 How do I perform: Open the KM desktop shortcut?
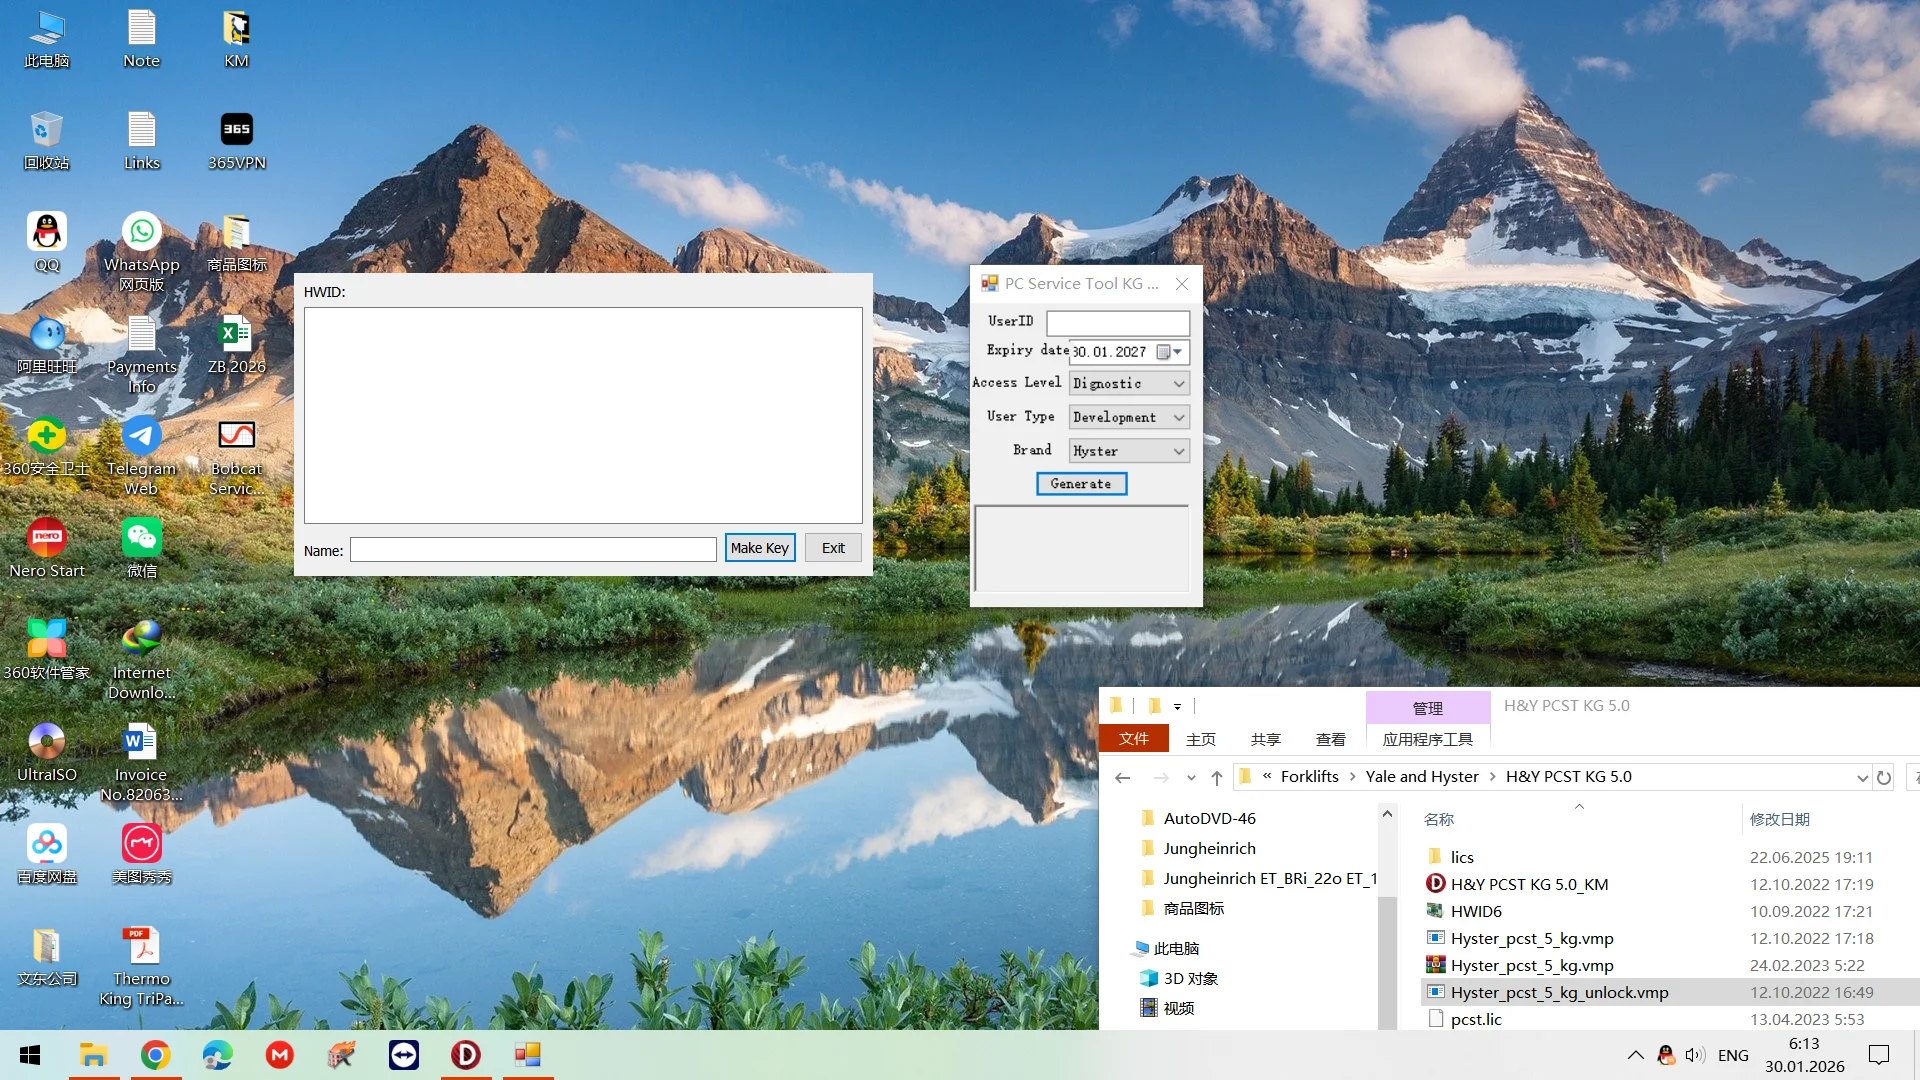pyautogui.click(x=236, y=39)
